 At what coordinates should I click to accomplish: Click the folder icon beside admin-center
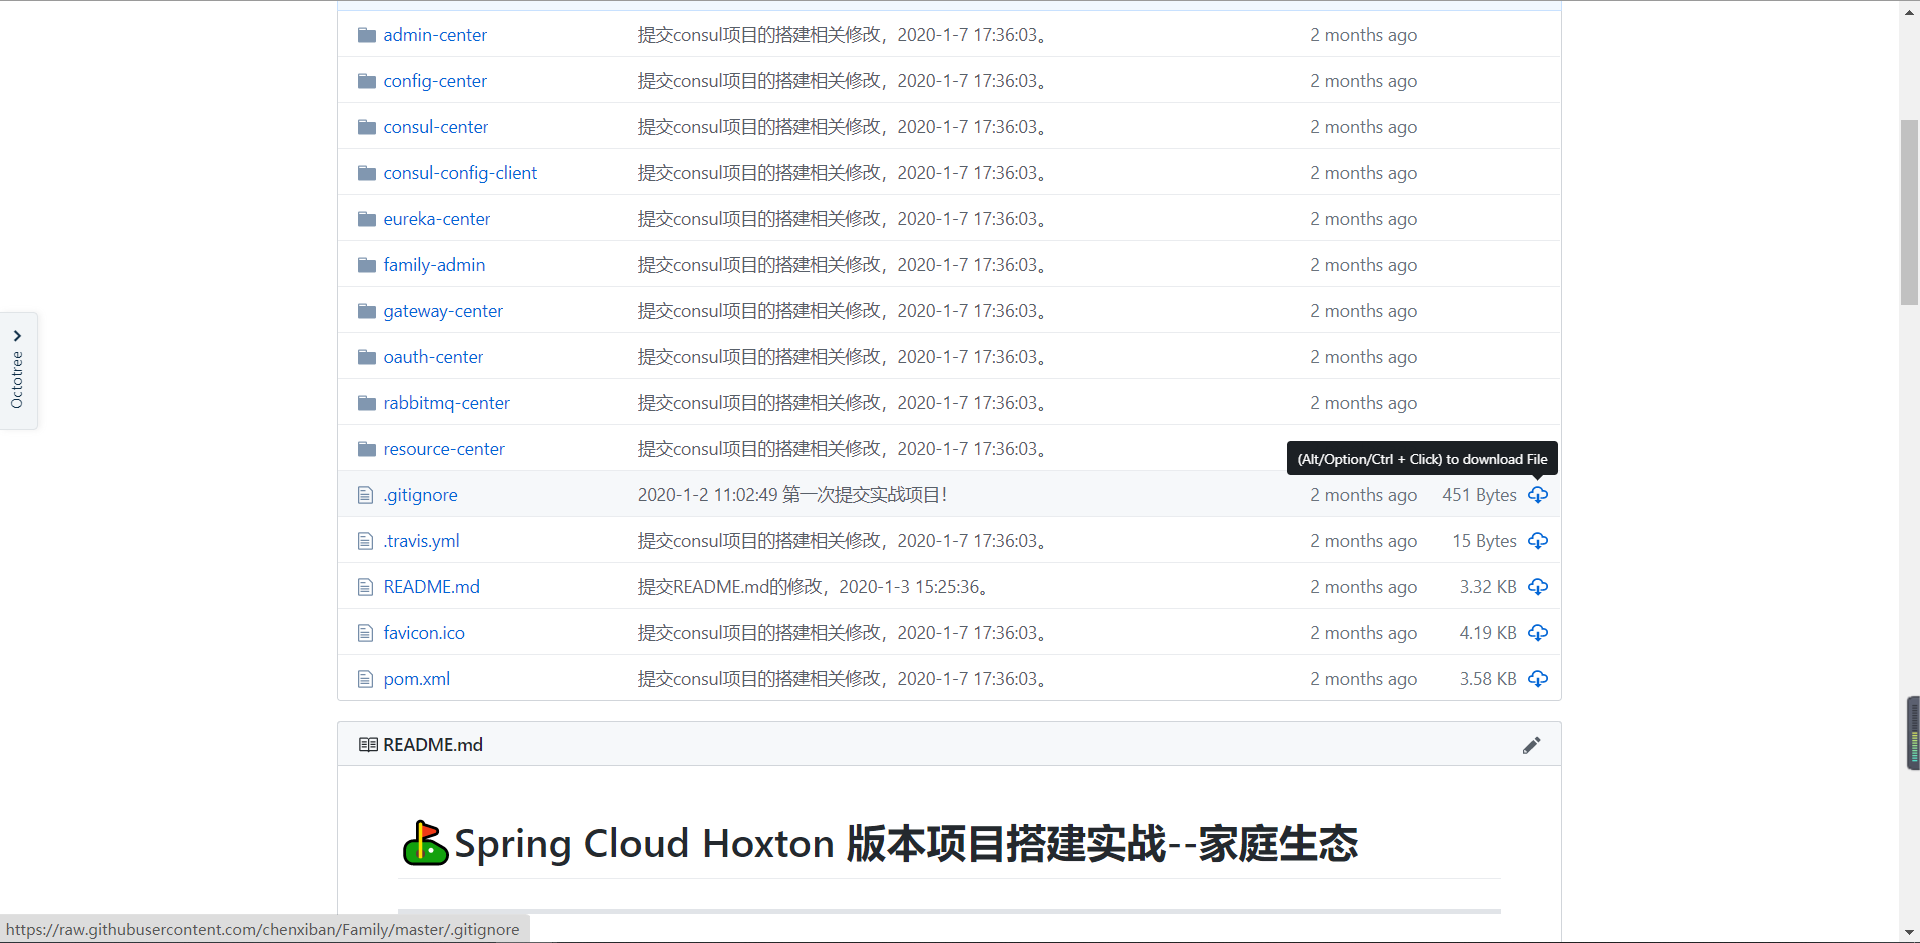[366, 34]
